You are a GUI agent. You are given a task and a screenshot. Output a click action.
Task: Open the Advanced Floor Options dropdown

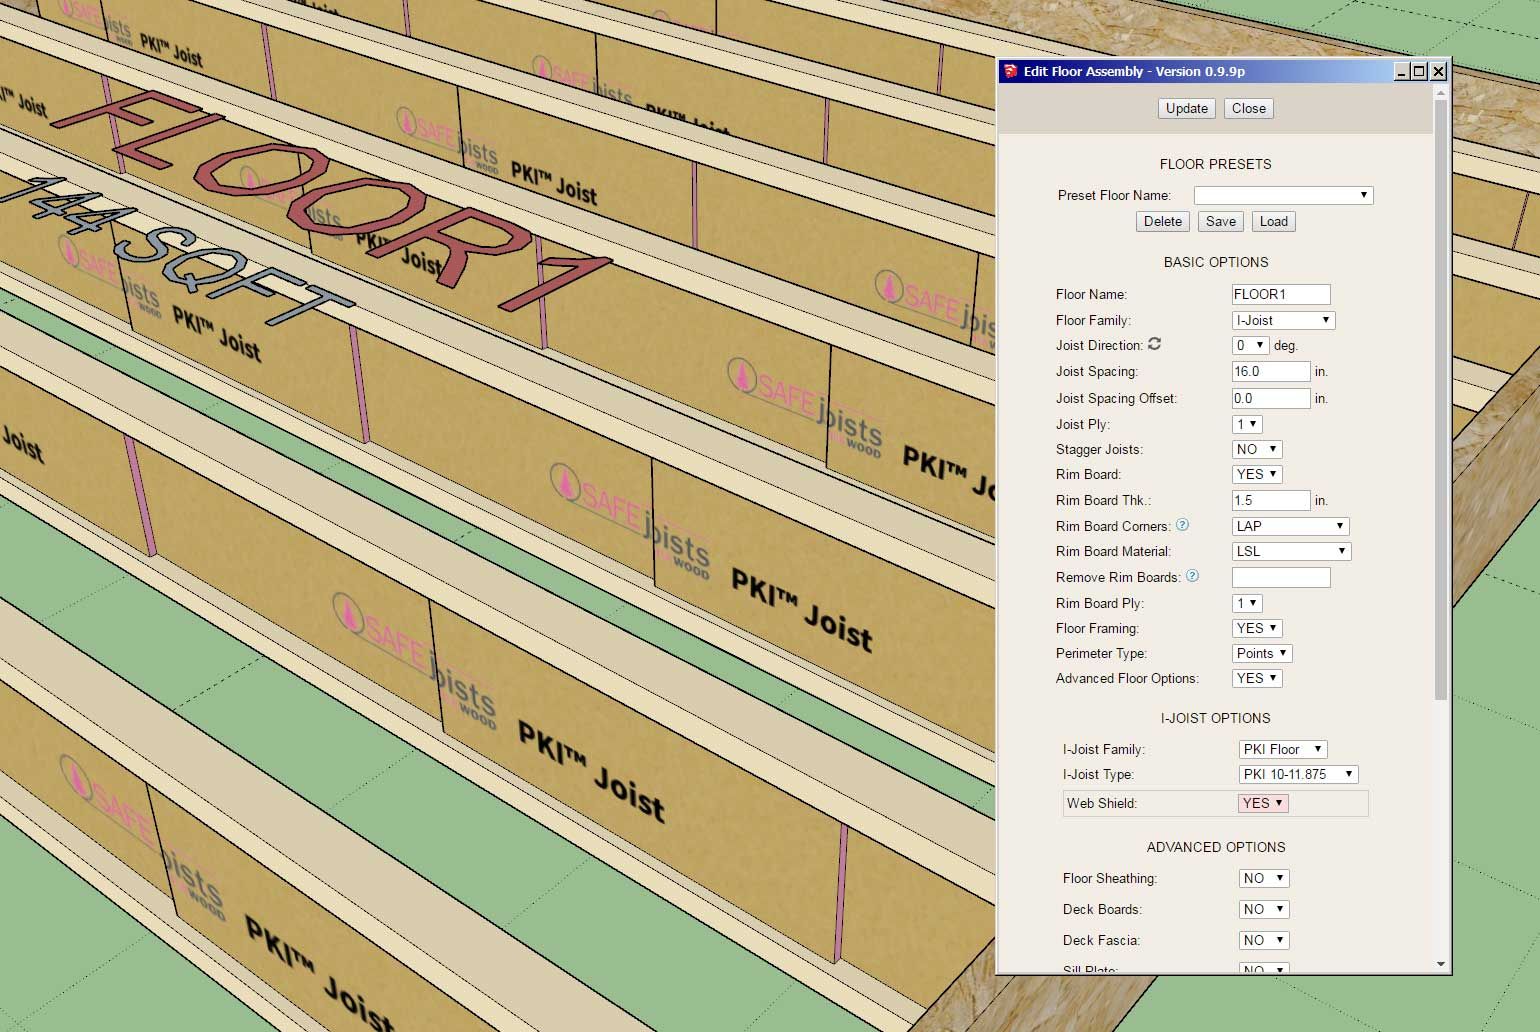tap(1257, 678)
